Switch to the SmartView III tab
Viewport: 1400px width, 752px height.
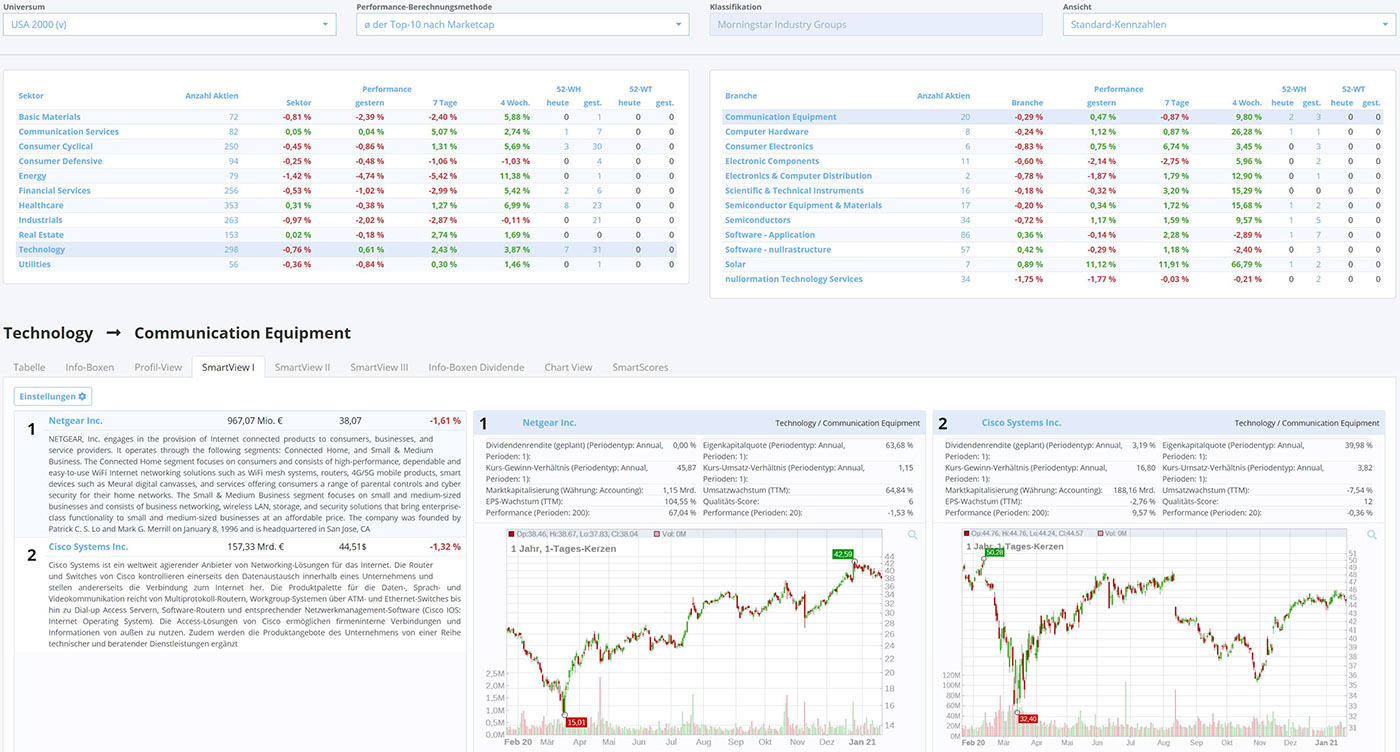click(x=379, y=367)
